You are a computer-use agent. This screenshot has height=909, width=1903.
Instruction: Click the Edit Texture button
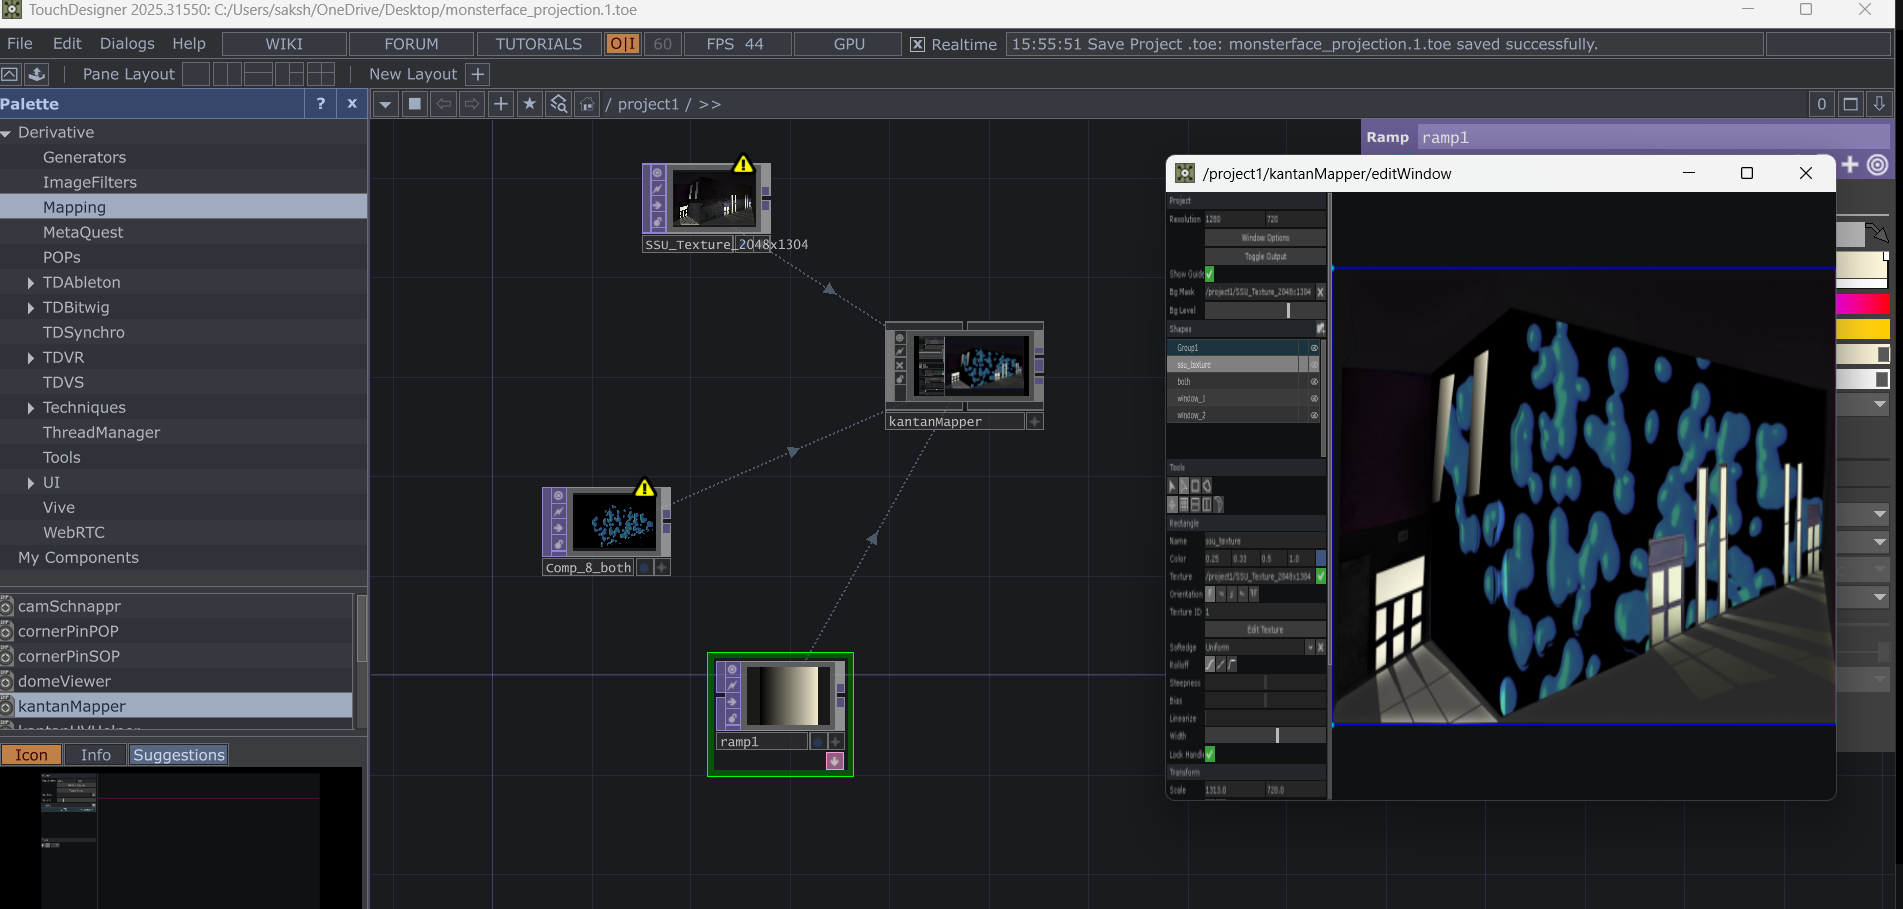(x=1264, y=629)
